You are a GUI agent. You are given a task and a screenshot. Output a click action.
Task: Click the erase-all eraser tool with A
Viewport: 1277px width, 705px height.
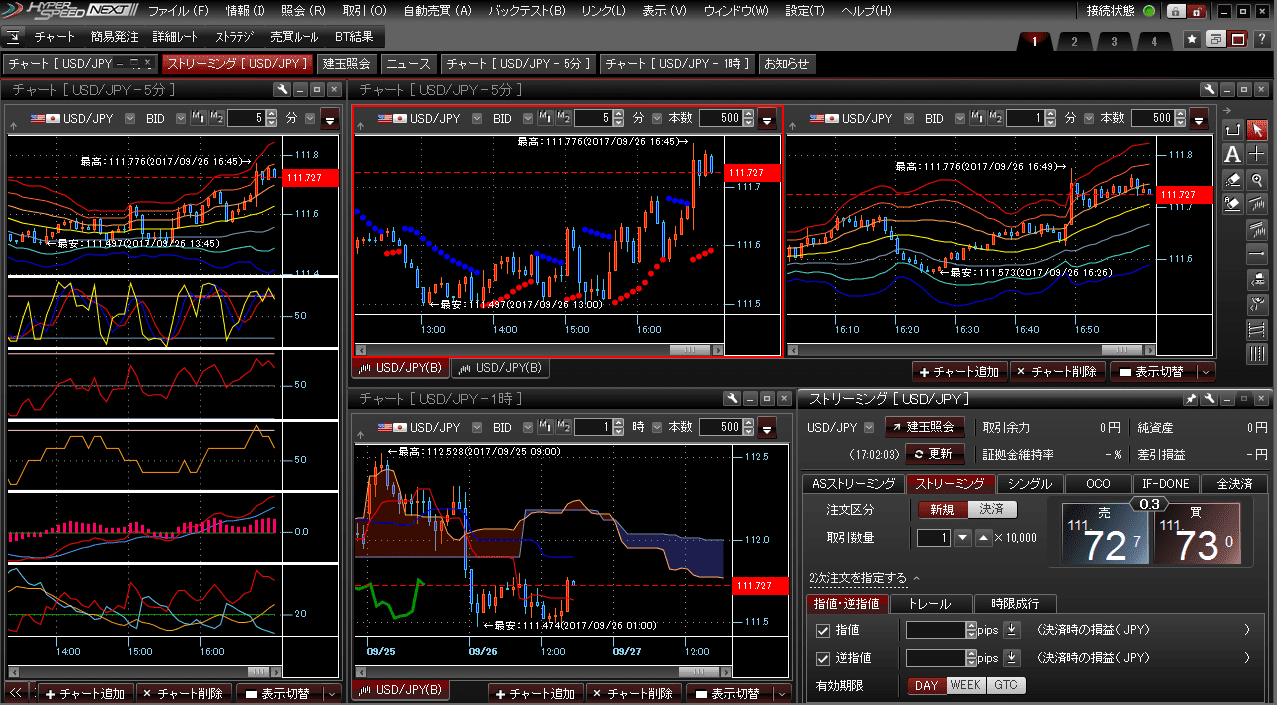[x=1232, y=204]
